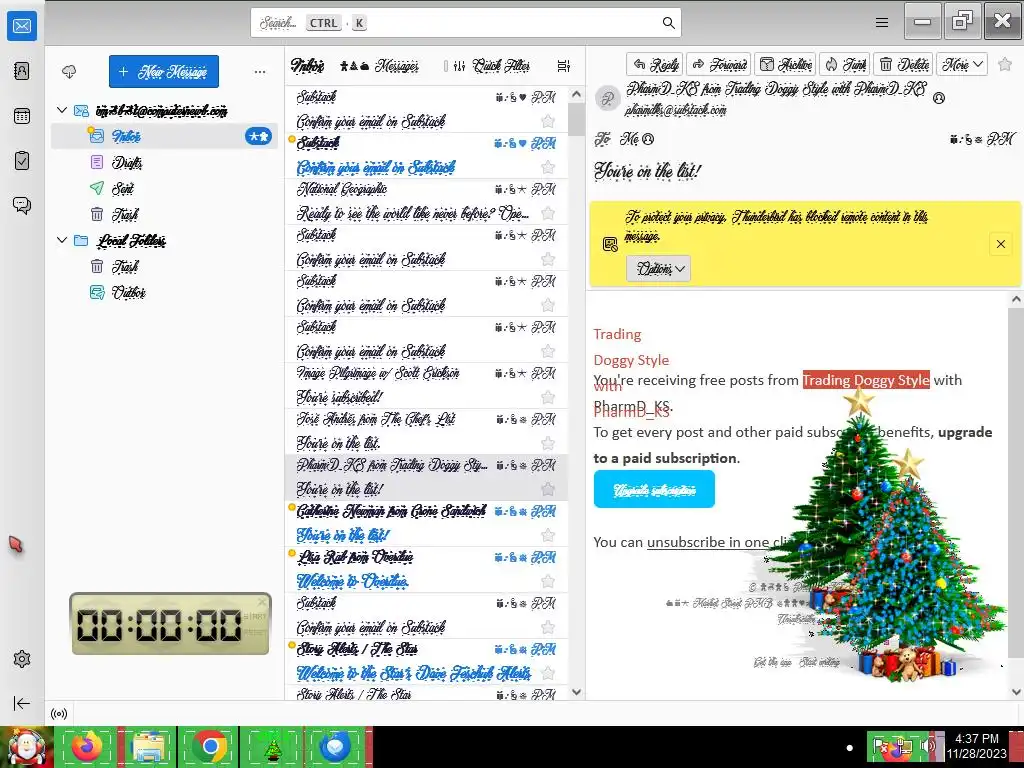The height and width of the screenshot is (768, 1024).
Task: Select the Inbox folder
Action: pyautogui.click(x=164, y=136)
